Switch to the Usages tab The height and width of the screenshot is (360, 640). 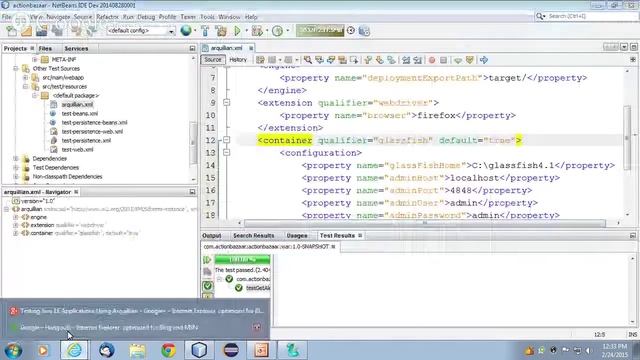pos(297,236)
